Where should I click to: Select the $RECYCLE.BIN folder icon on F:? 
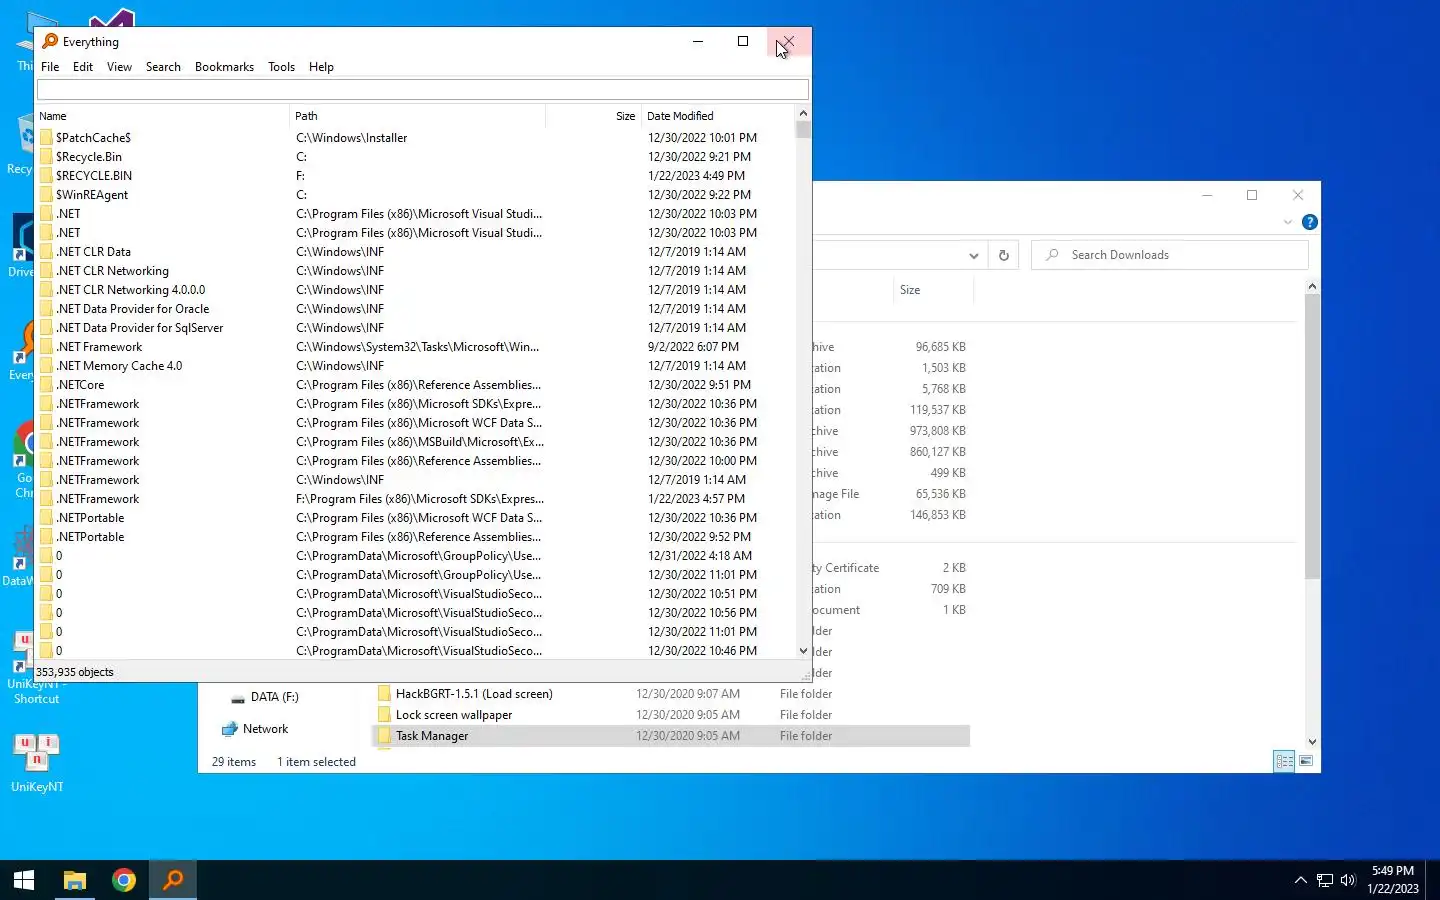click(x=46, y=176)
